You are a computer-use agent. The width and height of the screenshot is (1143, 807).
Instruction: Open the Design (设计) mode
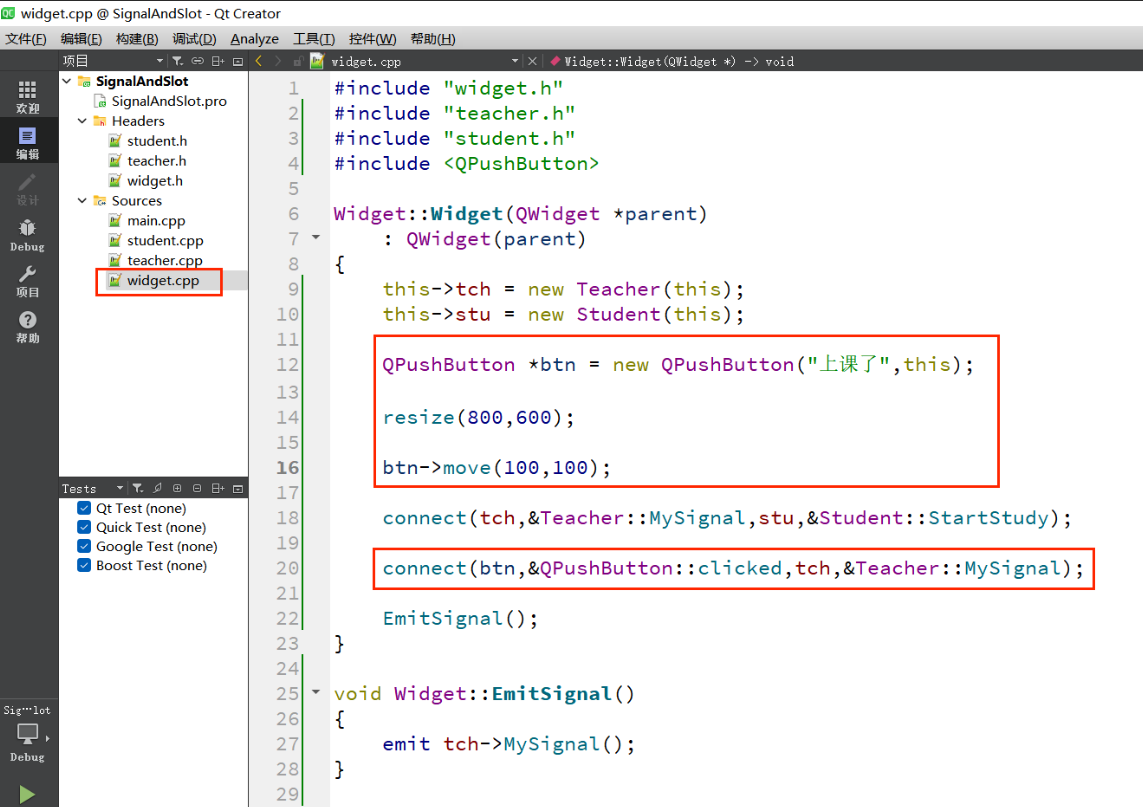click(x=28, y=190)
